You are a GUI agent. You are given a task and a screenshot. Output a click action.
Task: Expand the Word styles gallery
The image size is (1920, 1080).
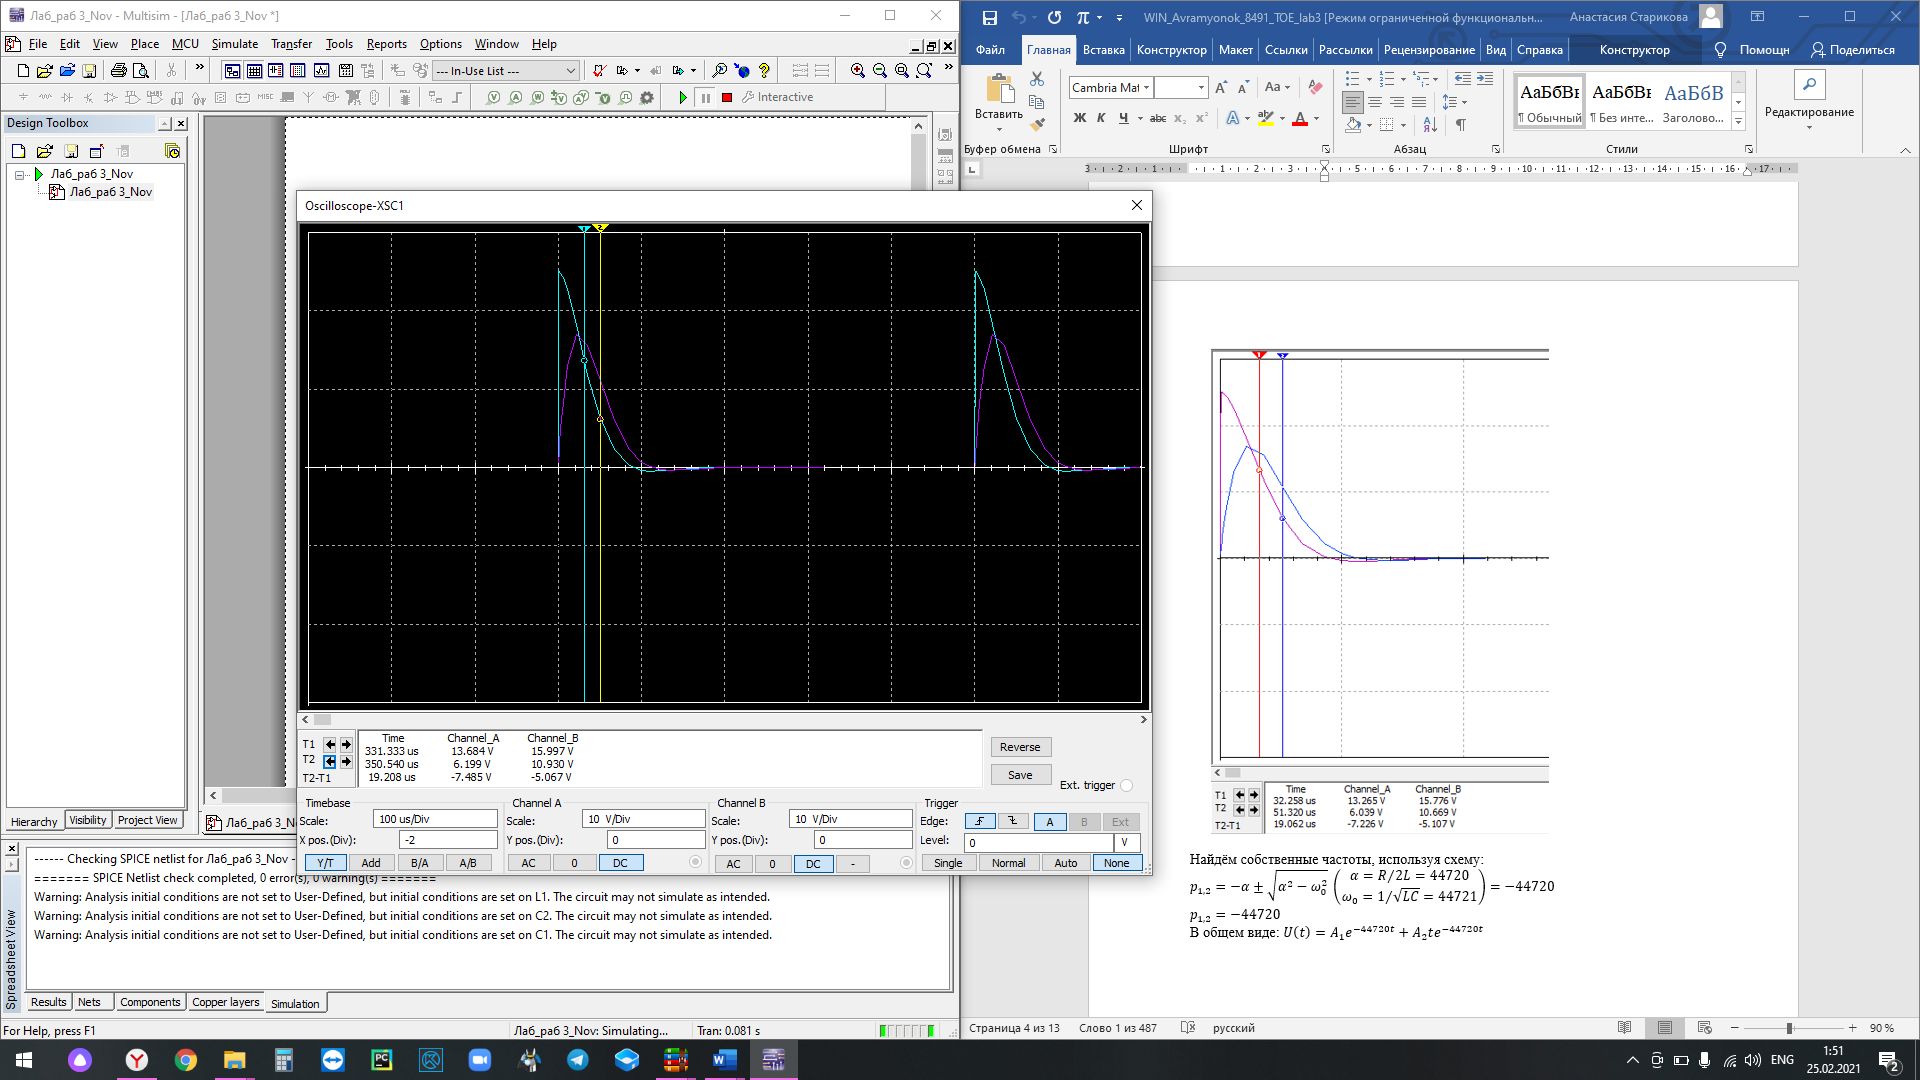click(1738, 121)
